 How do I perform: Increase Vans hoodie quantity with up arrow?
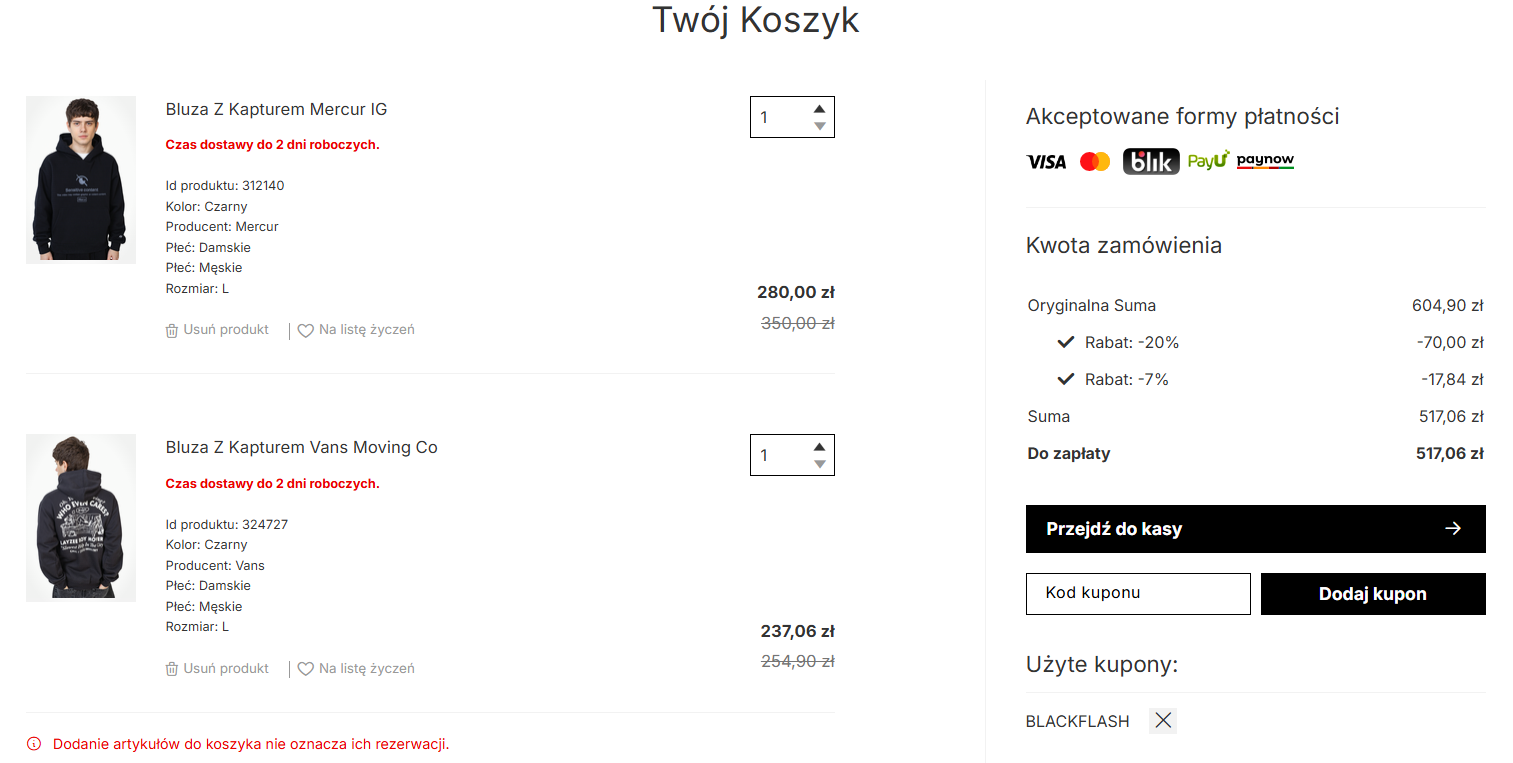pos(820,447)
